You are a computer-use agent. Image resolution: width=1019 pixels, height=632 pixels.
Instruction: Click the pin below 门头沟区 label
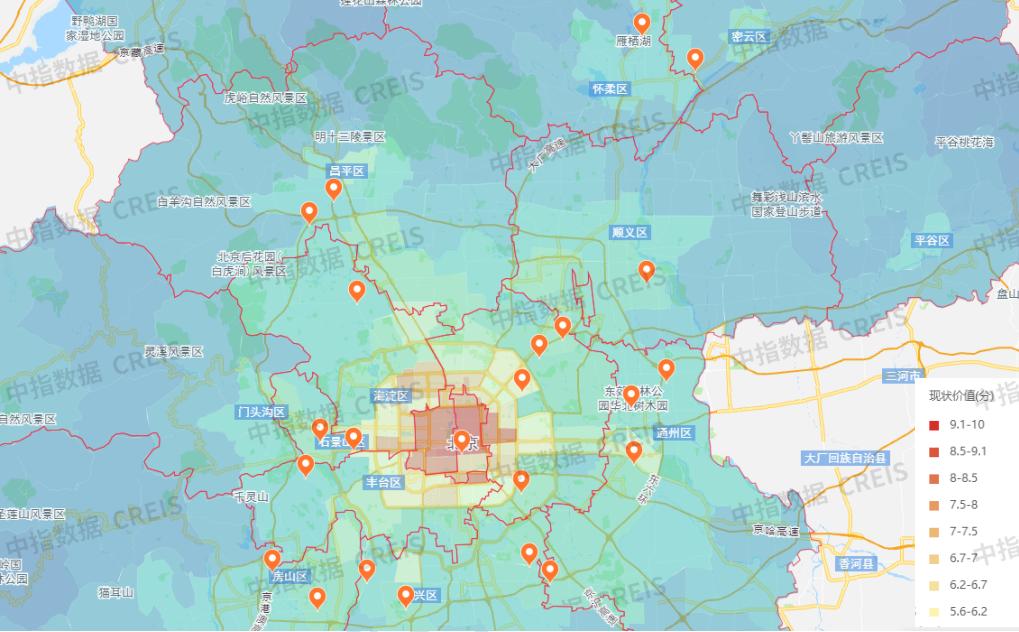coord(320,429)
